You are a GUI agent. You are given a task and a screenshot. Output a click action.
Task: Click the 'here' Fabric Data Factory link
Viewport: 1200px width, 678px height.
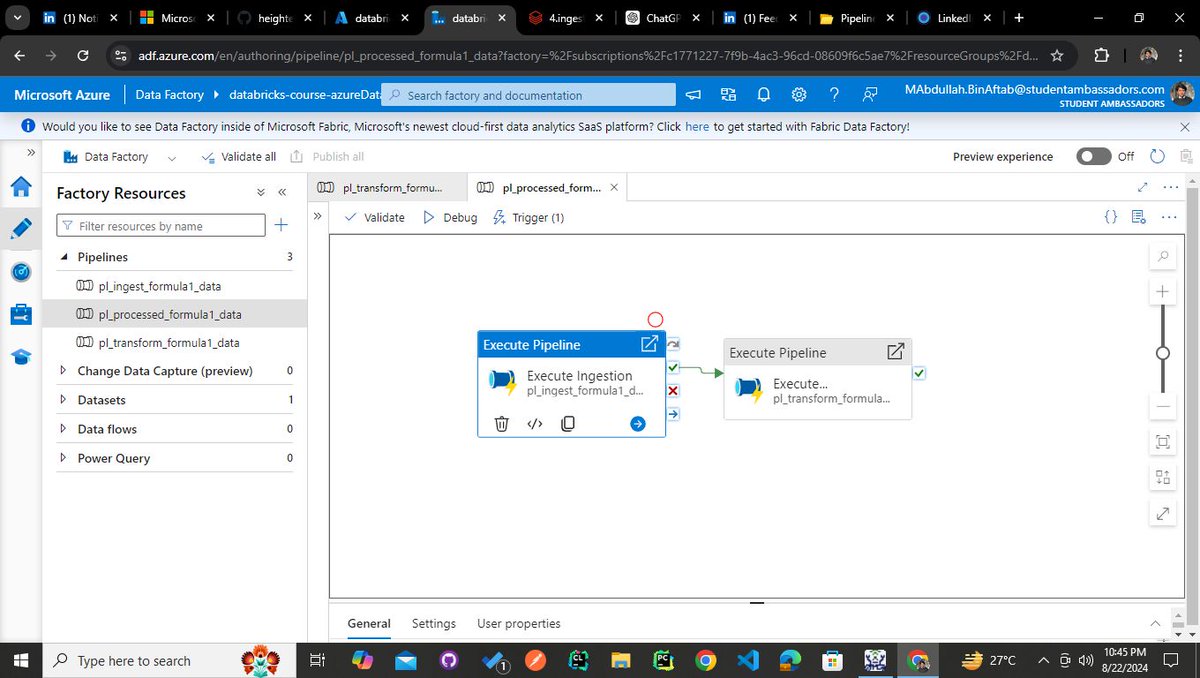point(697,127)
